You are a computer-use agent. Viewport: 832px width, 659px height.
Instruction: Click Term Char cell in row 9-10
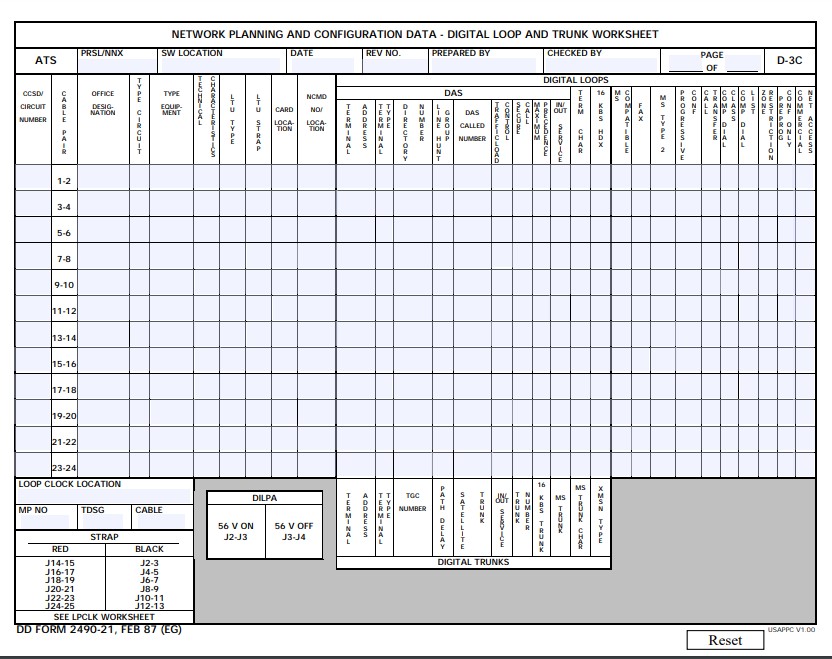(x=580, y=282)
